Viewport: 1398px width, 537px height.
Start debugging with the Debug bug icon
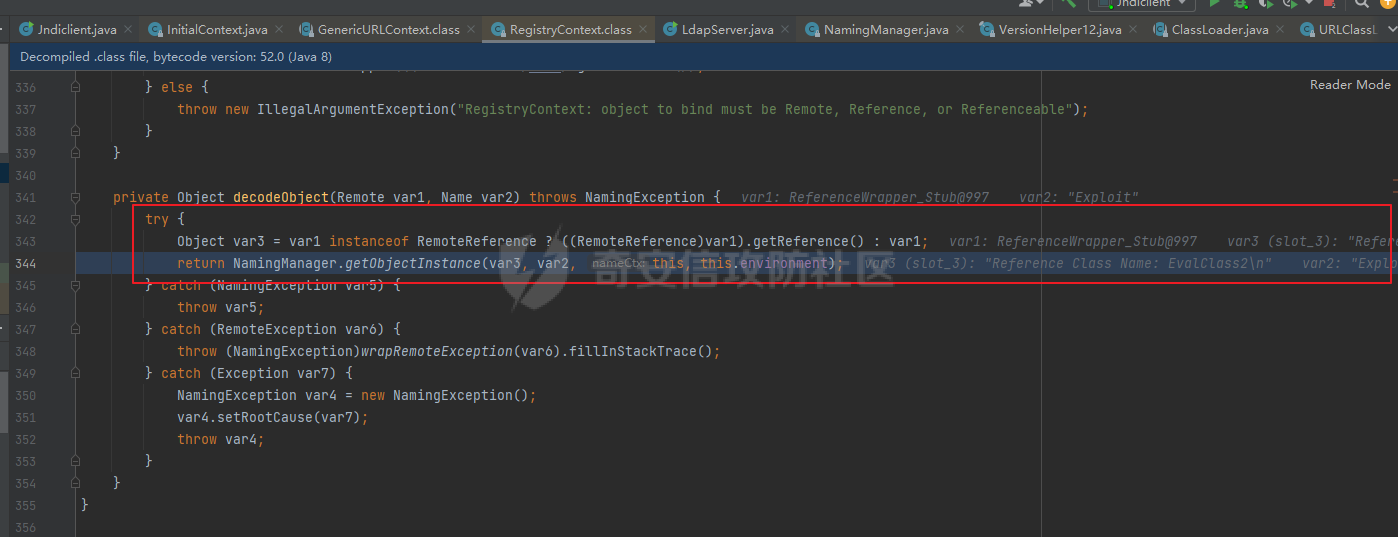(1241, 4)
